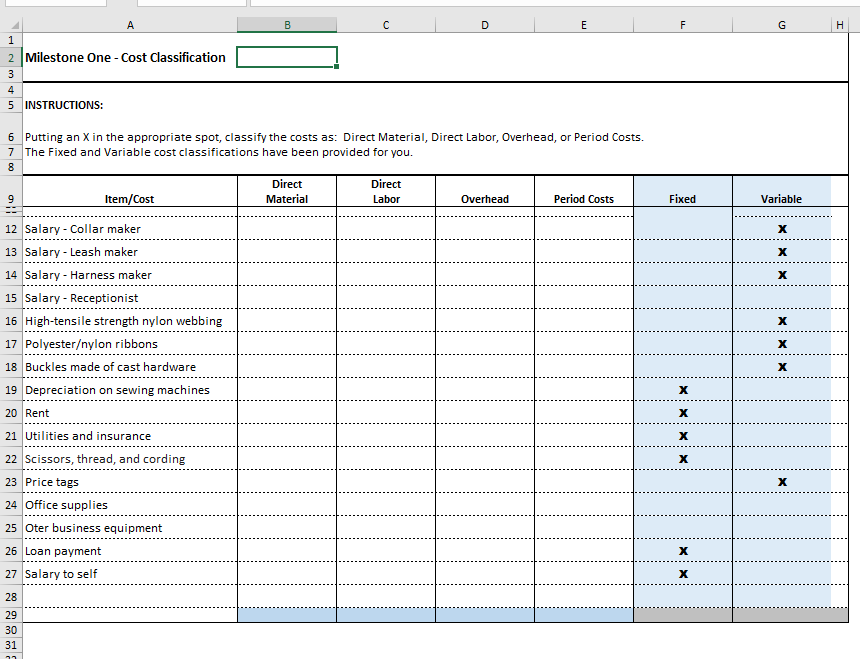Image resolution: width=860 pixels, height=659 pixels.
Task: Click Direct Labor cell for Leash maker
Action: tap(386, 252)
